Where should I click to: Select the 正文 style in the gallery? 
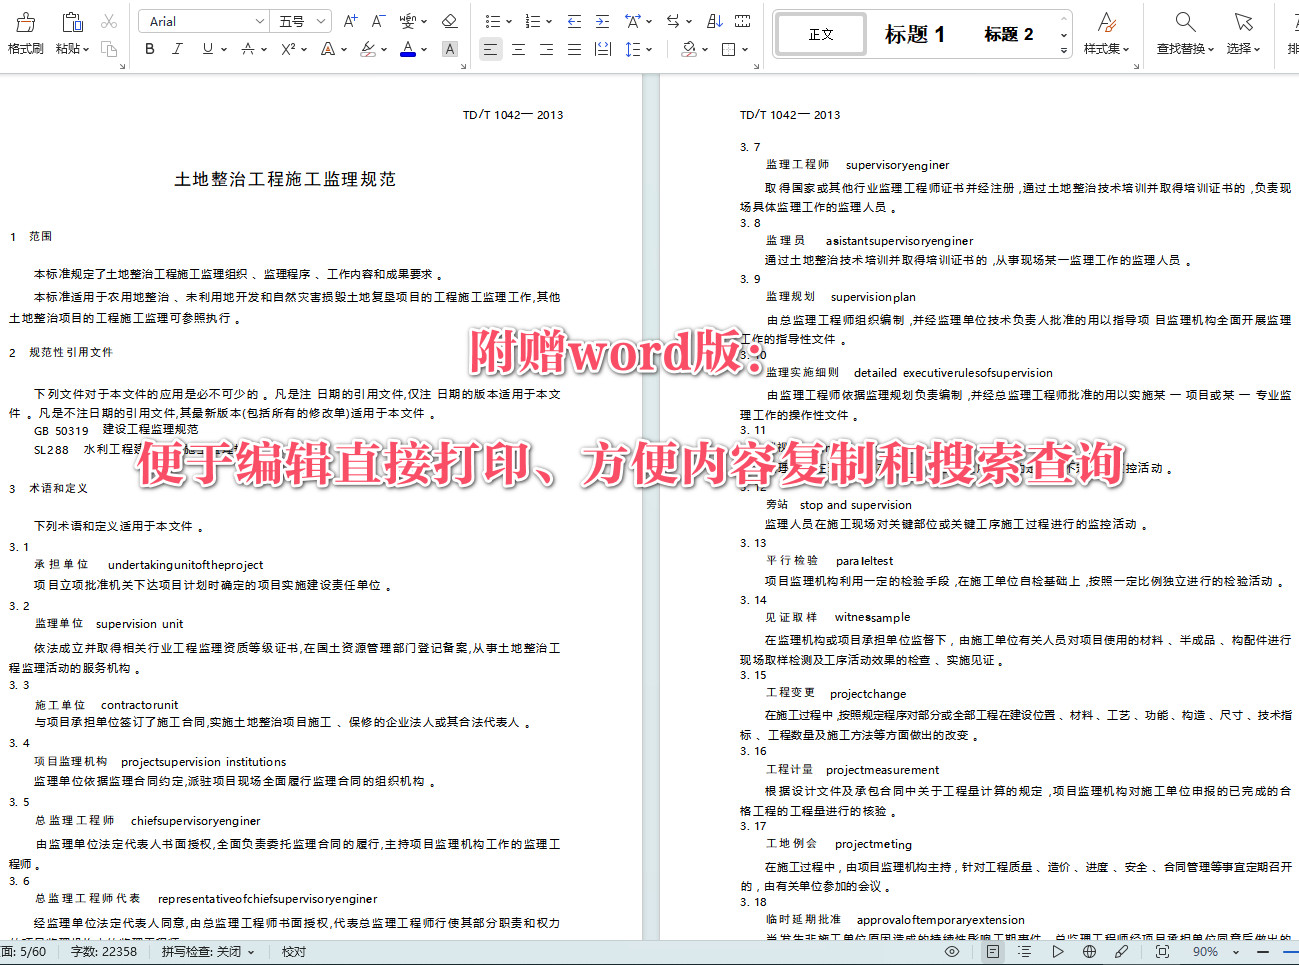tap(820, 33)
